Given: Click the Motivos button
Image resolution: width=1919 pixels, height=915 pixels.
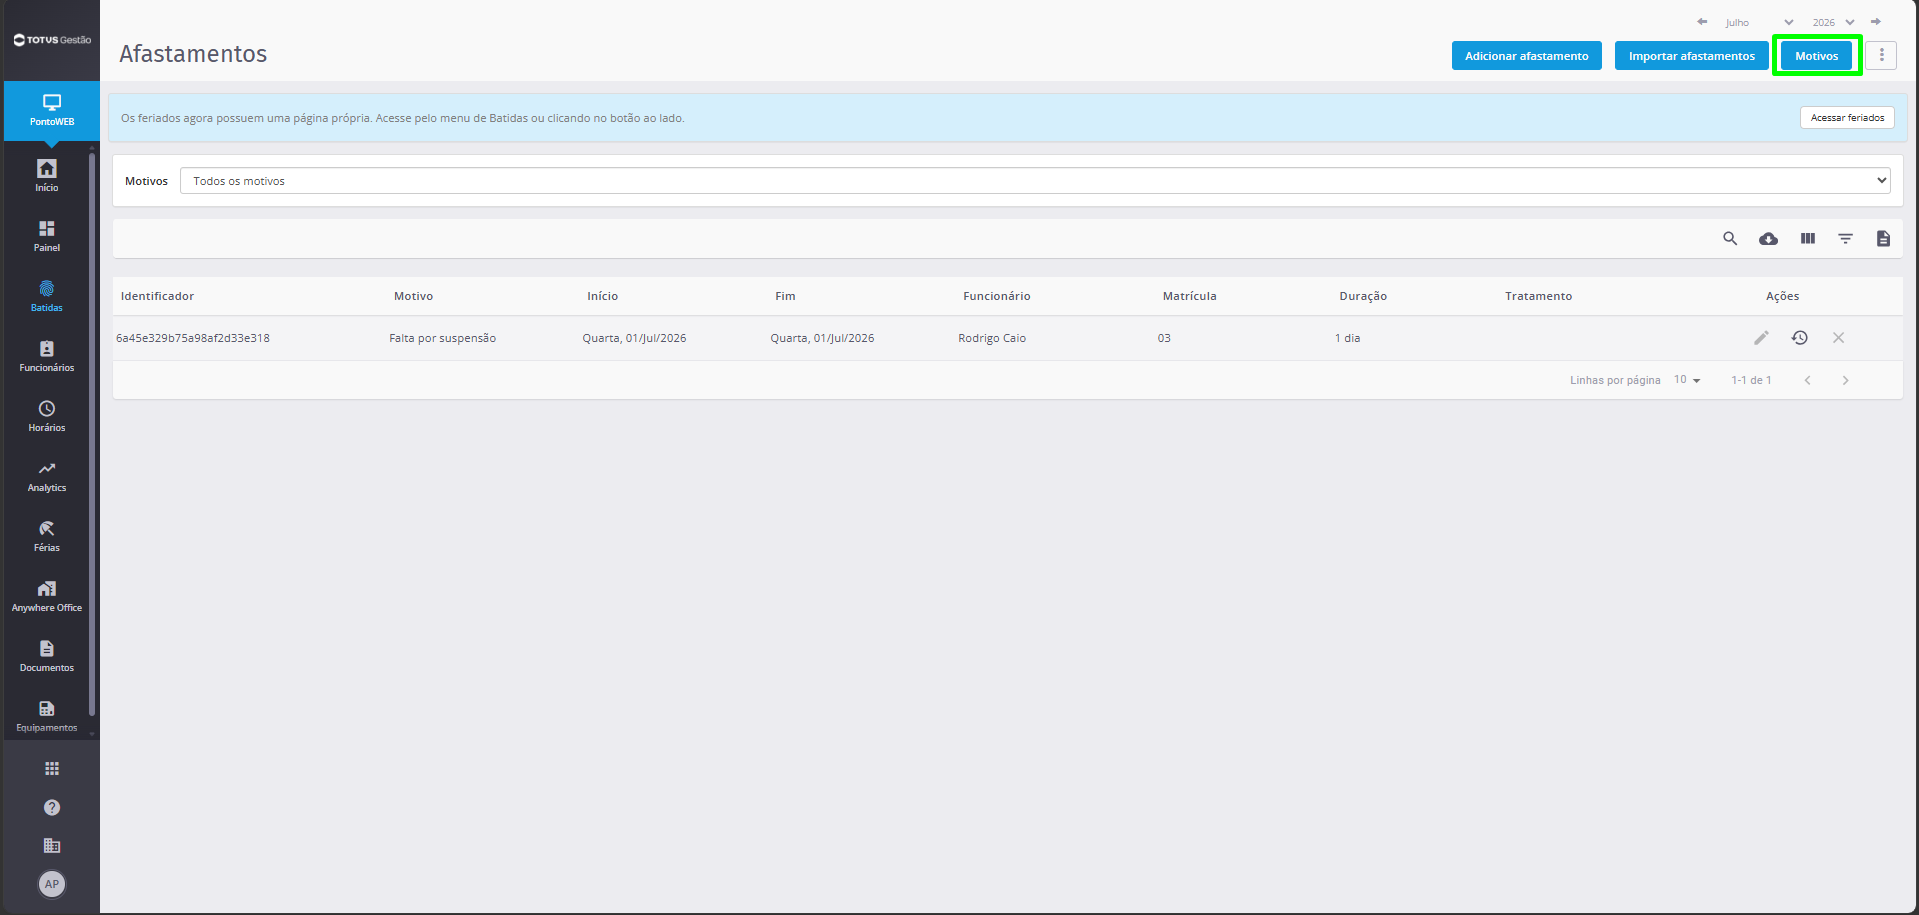Looking at the screenshot, I should coord(1817,56).
